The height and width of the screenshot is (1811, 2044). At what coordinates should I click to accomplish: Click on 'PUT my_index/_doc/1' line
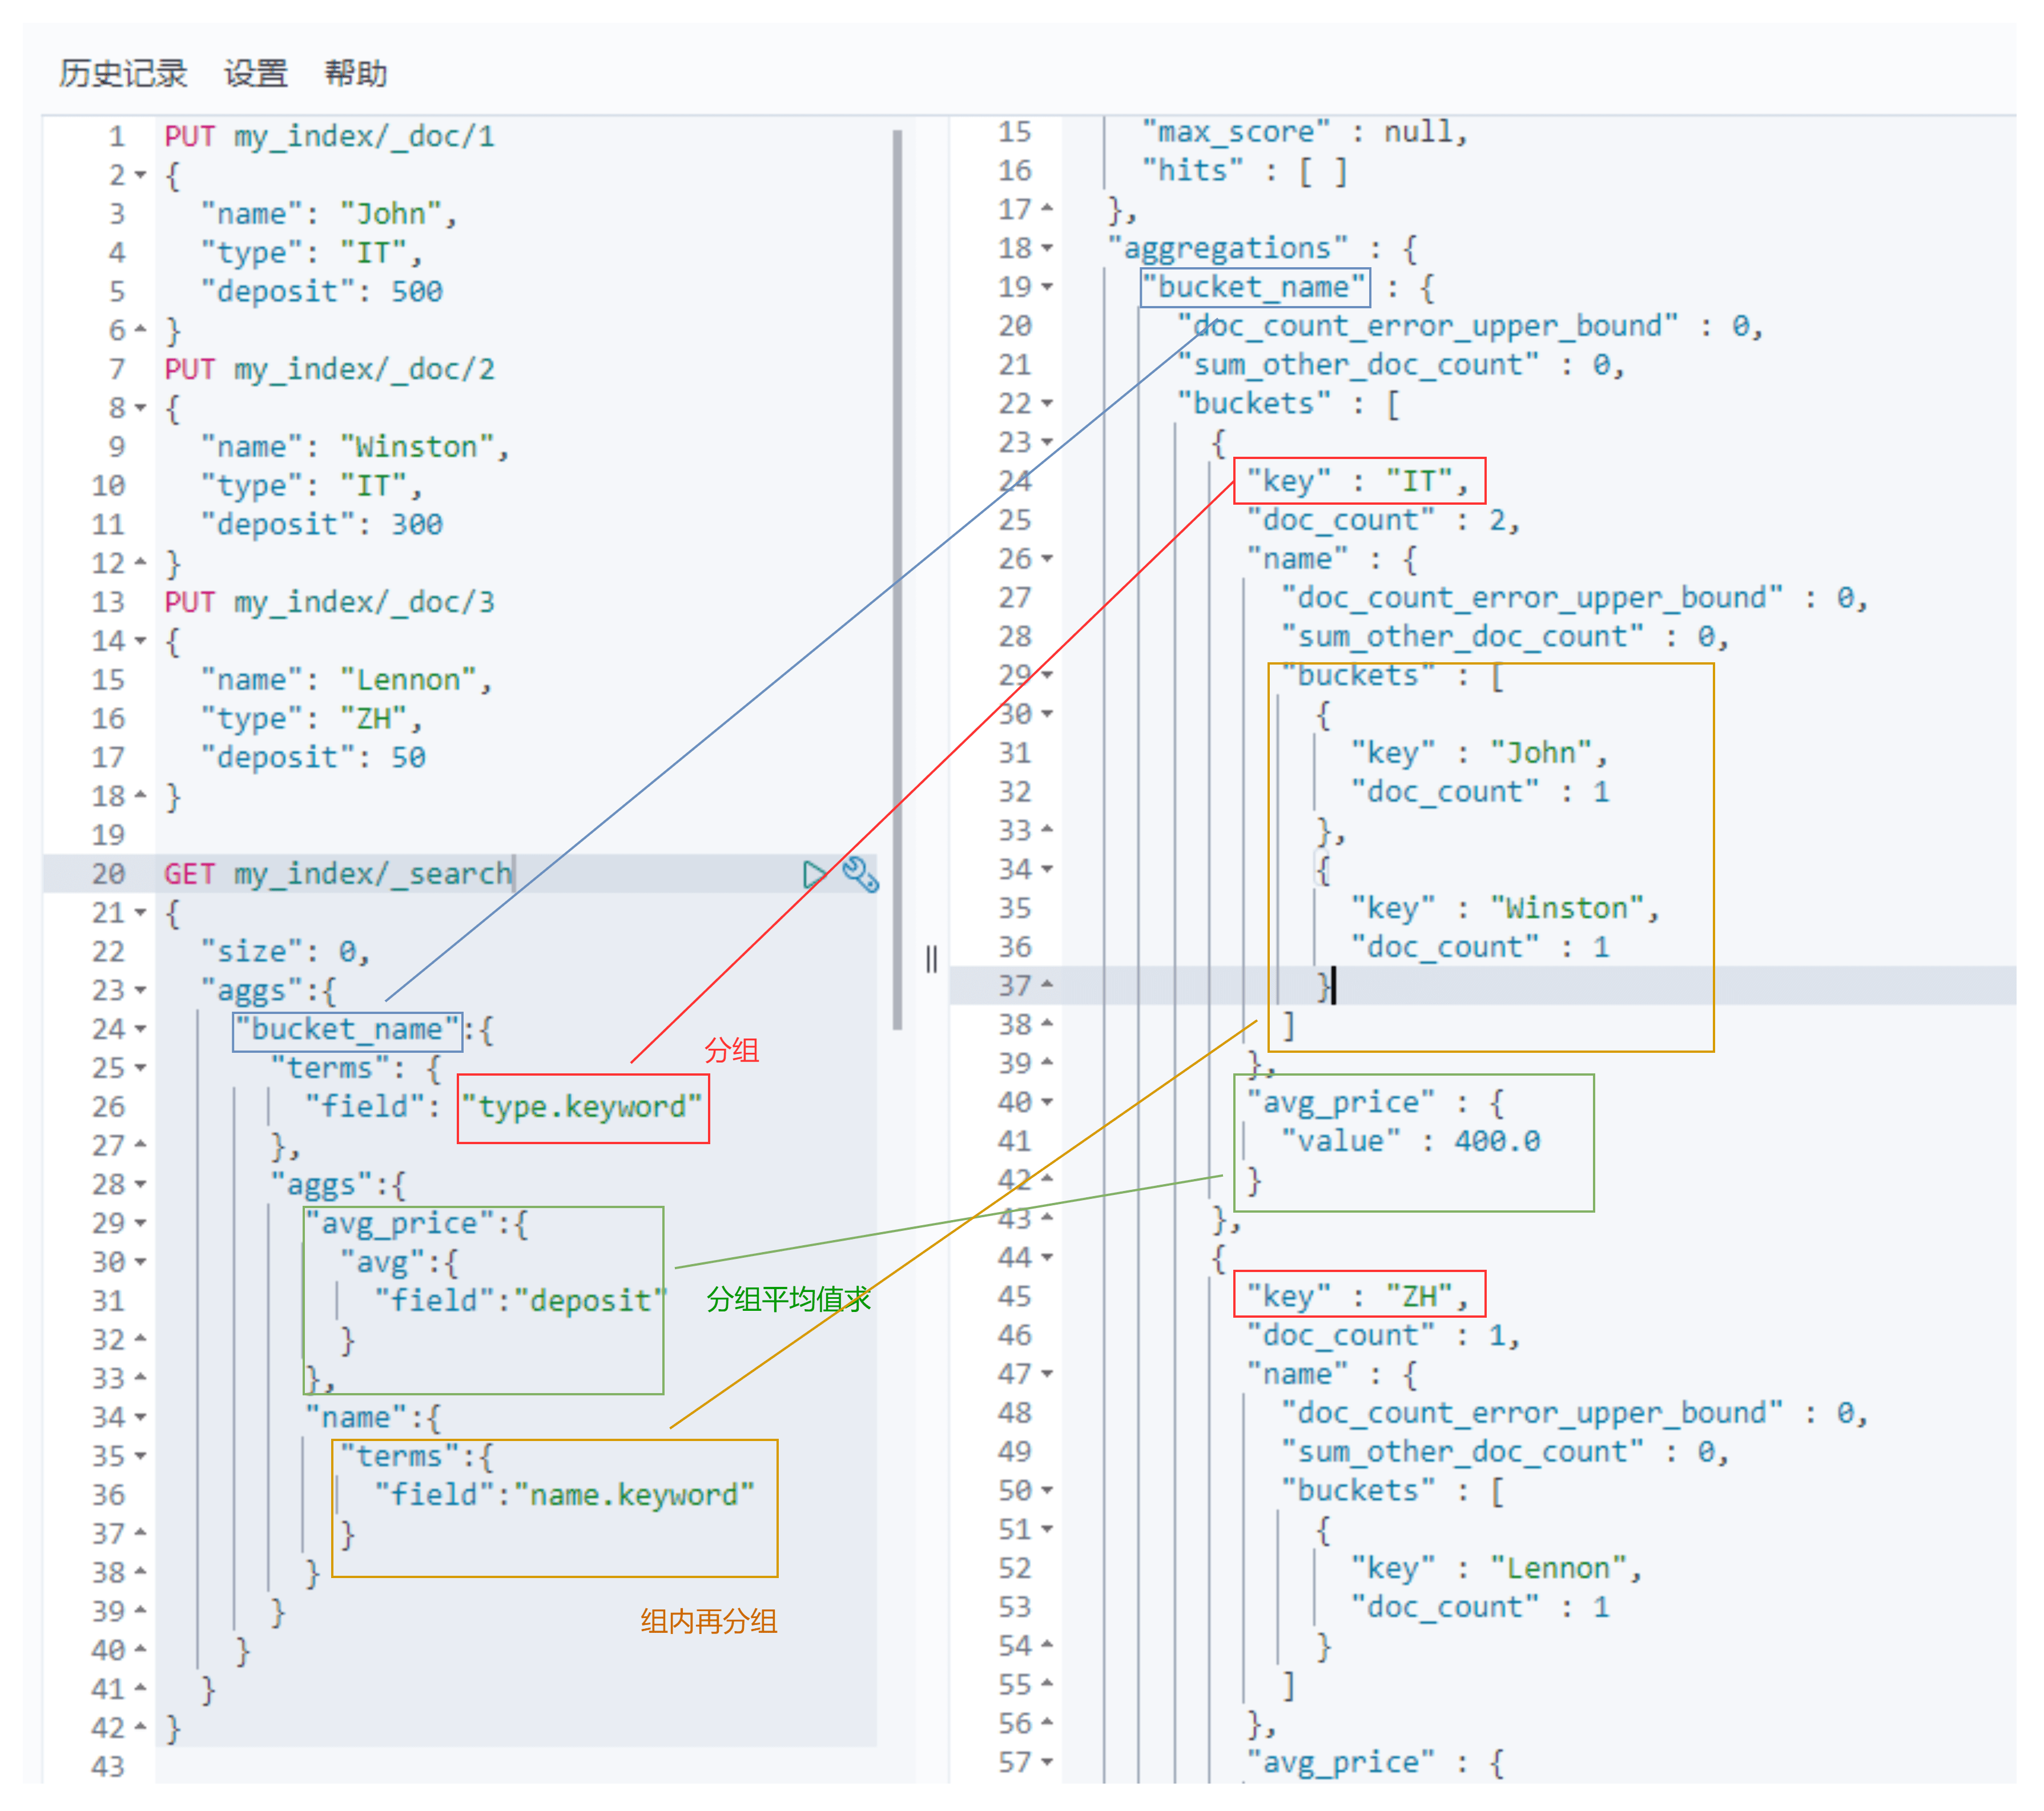330,136
